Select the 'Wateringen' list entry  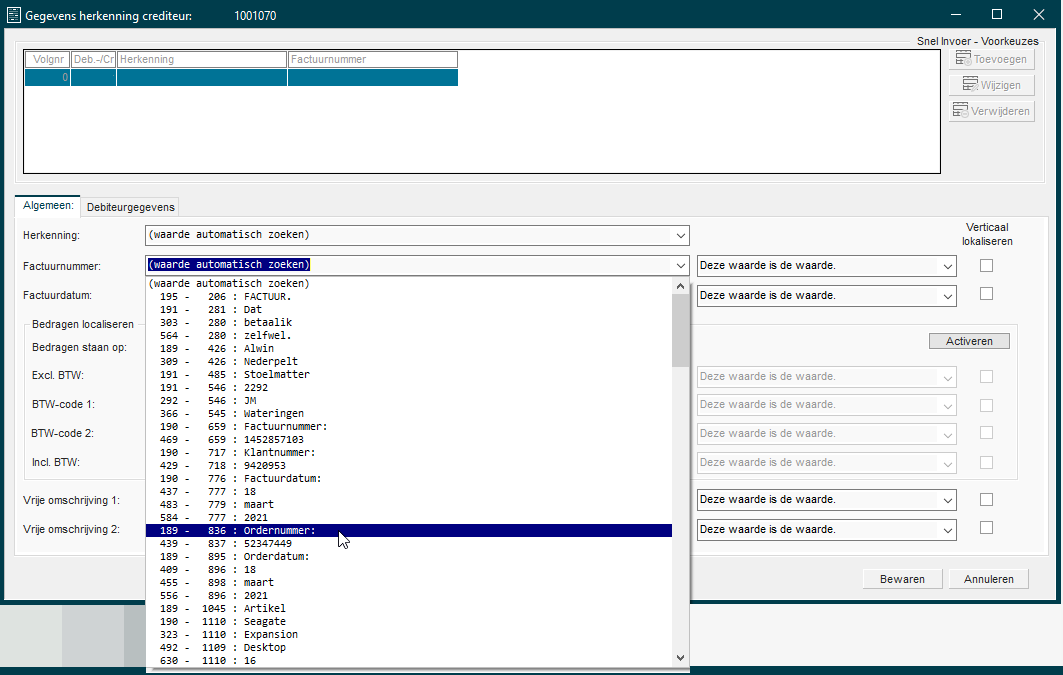coord(409,413)
